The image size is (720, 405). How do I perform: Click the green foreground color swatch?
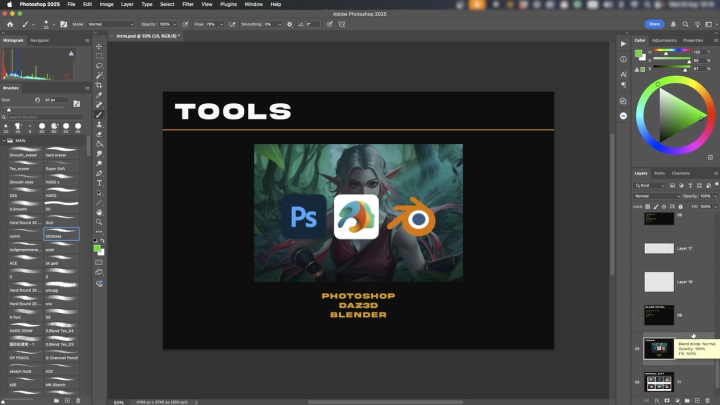click(97, 248)
